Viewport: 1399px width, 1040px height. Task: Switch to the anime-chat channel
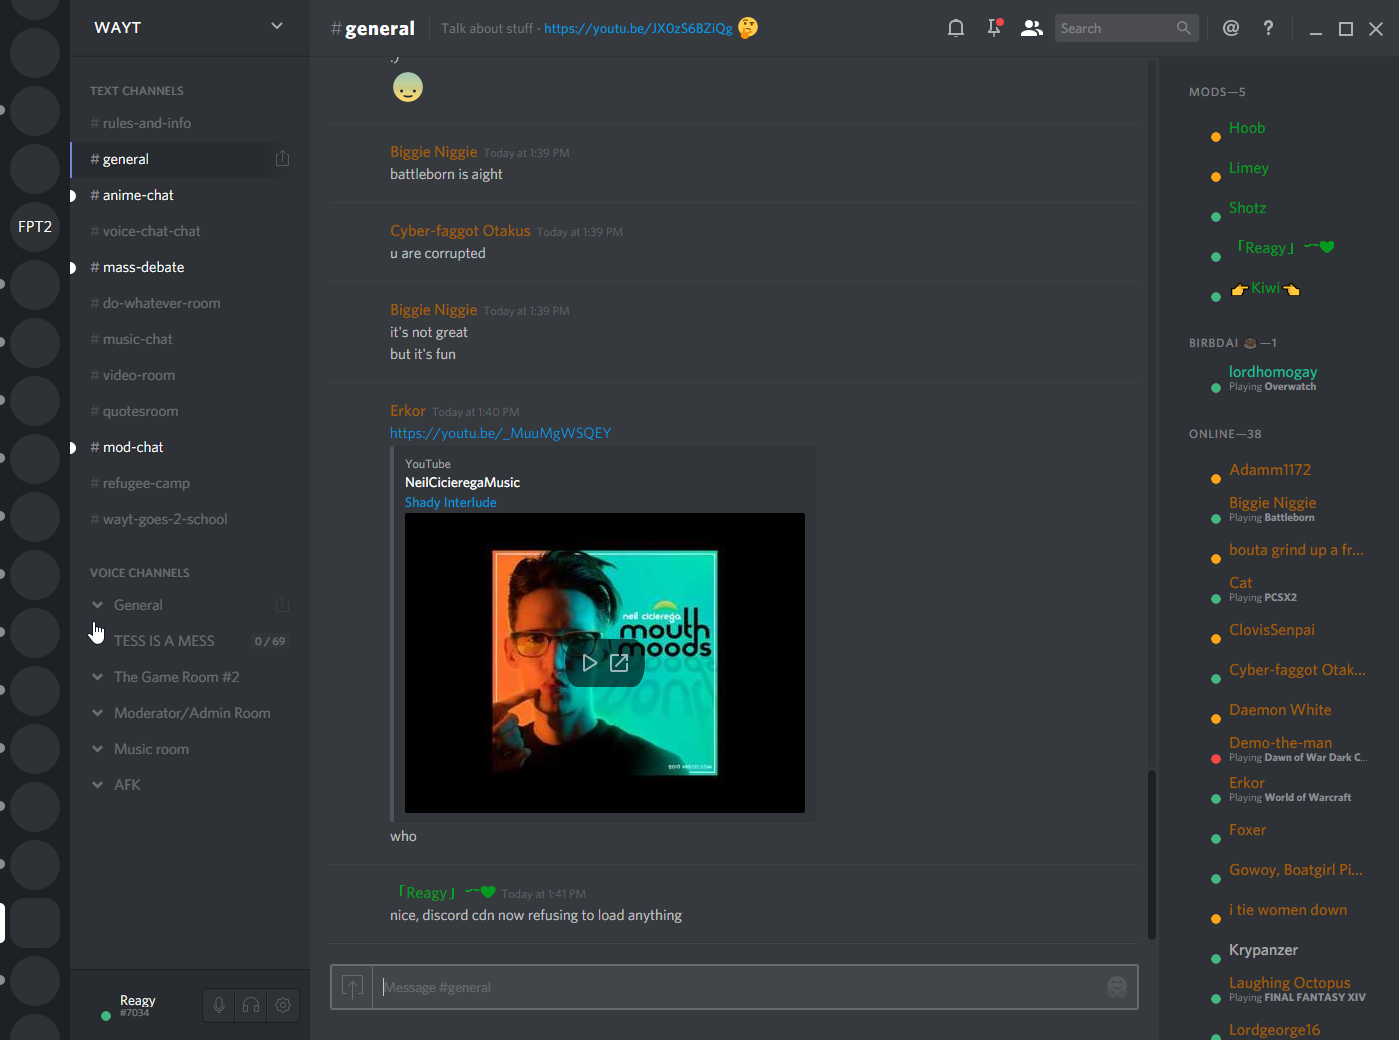pos(189,195)
